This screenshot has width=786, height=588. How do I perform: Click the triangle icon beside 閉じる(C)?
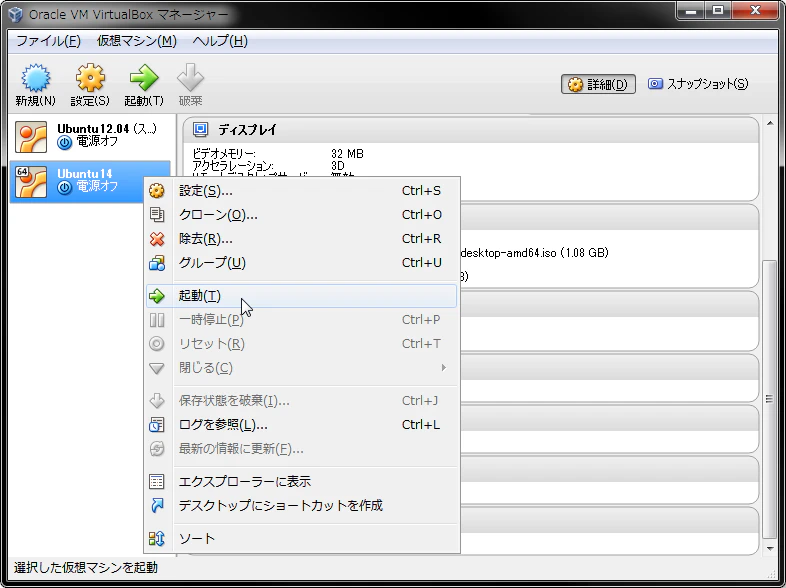click(157, 368)
